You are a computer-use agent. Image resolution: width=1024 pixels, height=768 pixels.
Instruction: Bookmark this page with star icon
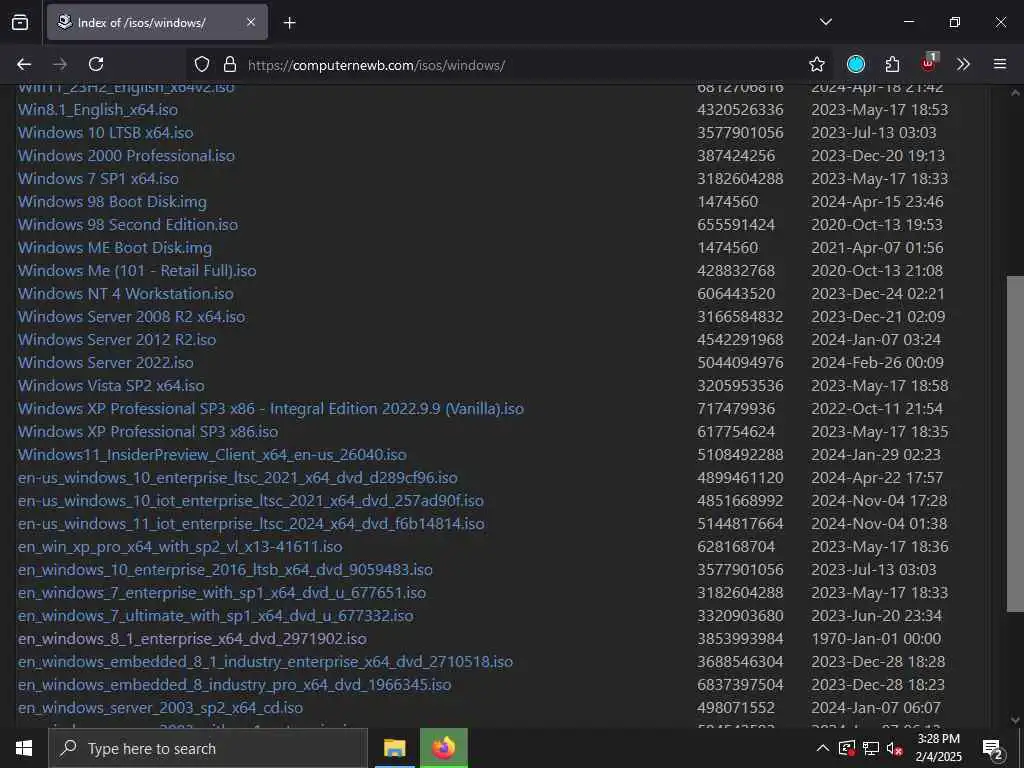[x=816, y=64]
